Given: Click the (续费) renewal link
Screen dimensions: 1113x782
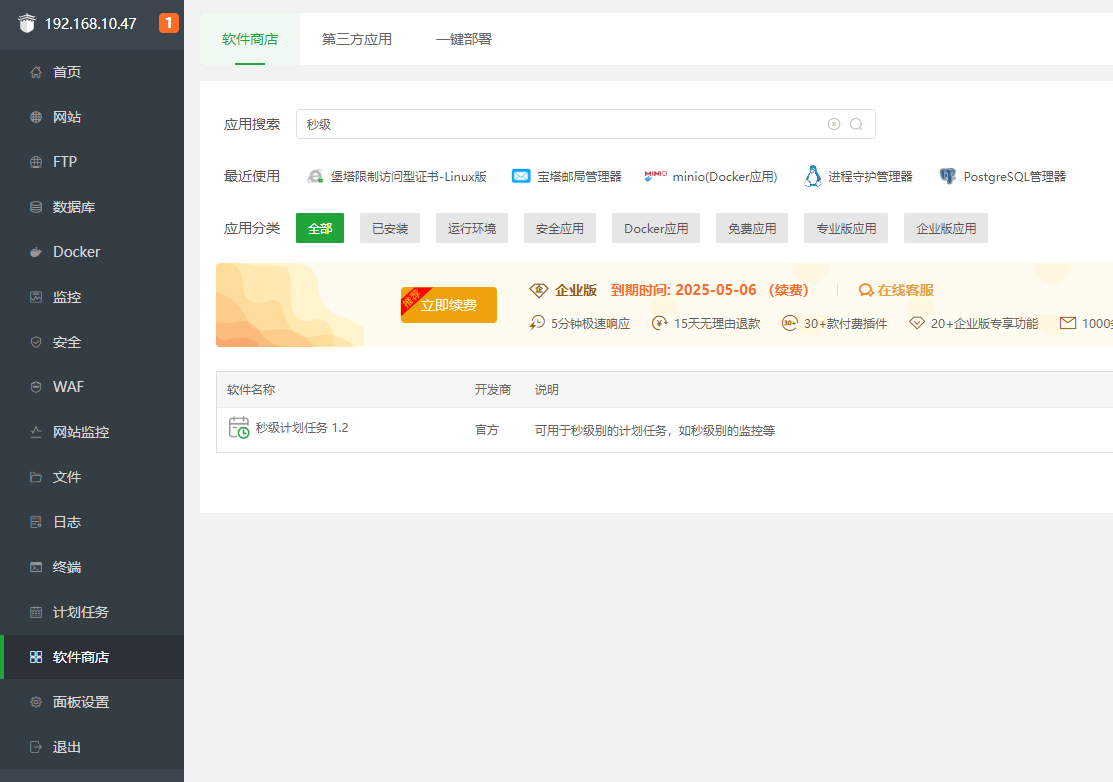Looking at the screenshot, I should tap(789, 290).
